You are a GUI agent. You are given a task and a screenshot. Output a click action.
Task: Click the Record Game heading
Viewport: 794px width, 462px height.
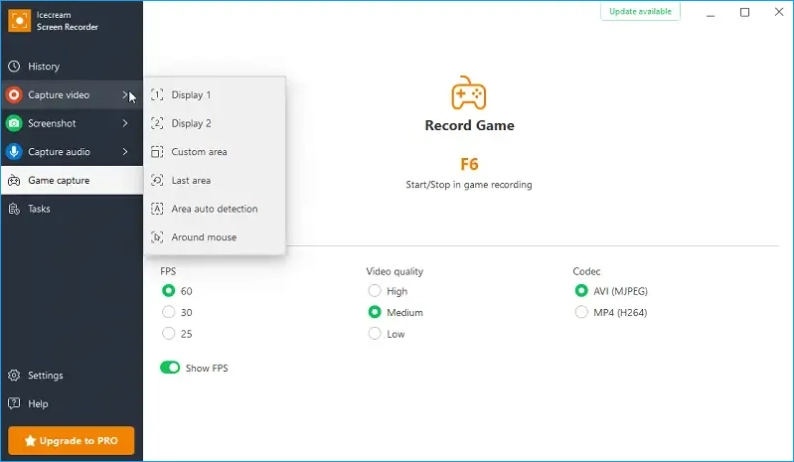click(x=469, y=125)
